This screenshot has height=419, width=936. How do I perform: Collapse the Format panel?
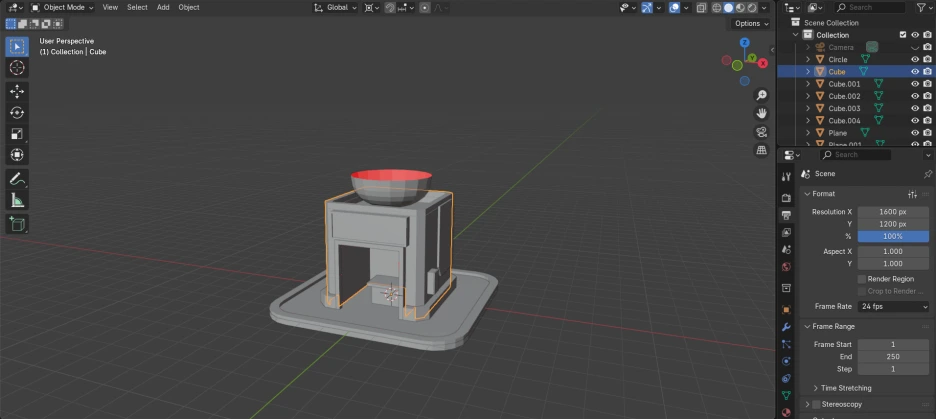808,194
